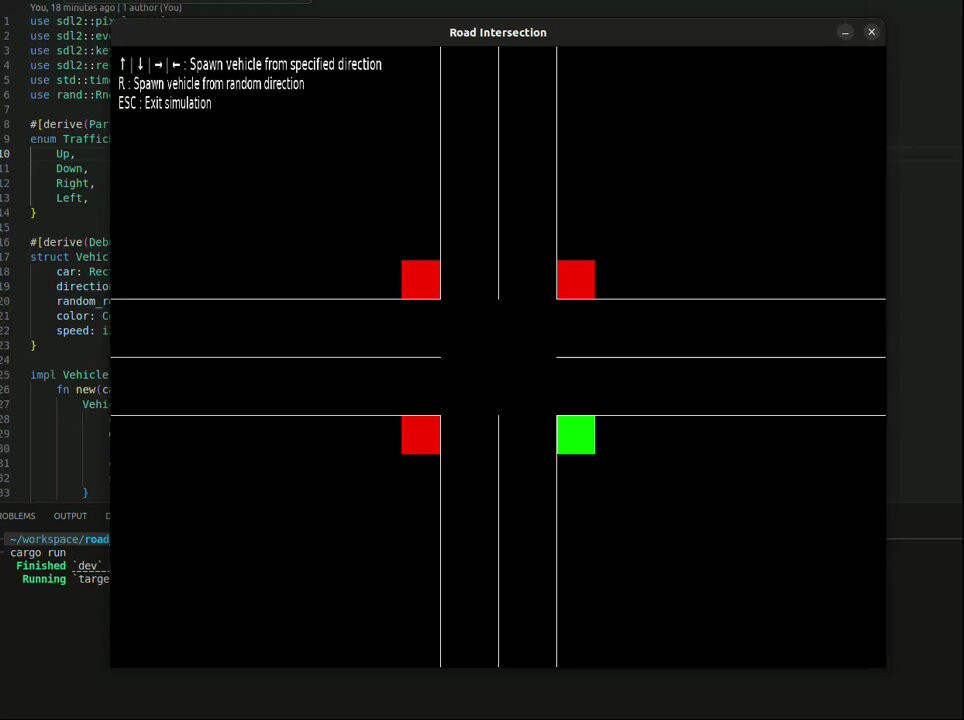Click the 'cargo run' command in terminal

(x=38, y=553)
